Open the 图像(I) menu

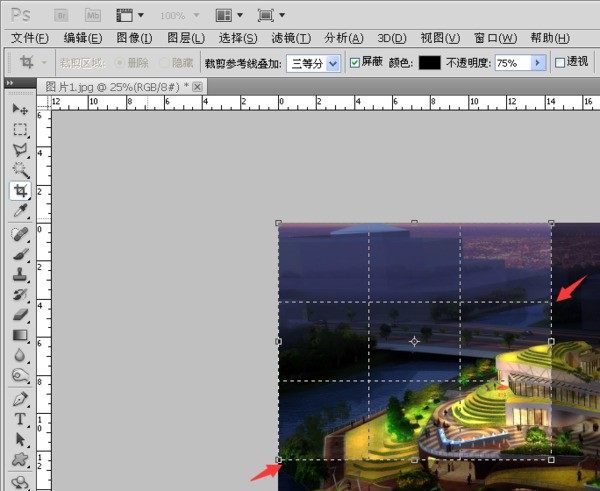134,38
